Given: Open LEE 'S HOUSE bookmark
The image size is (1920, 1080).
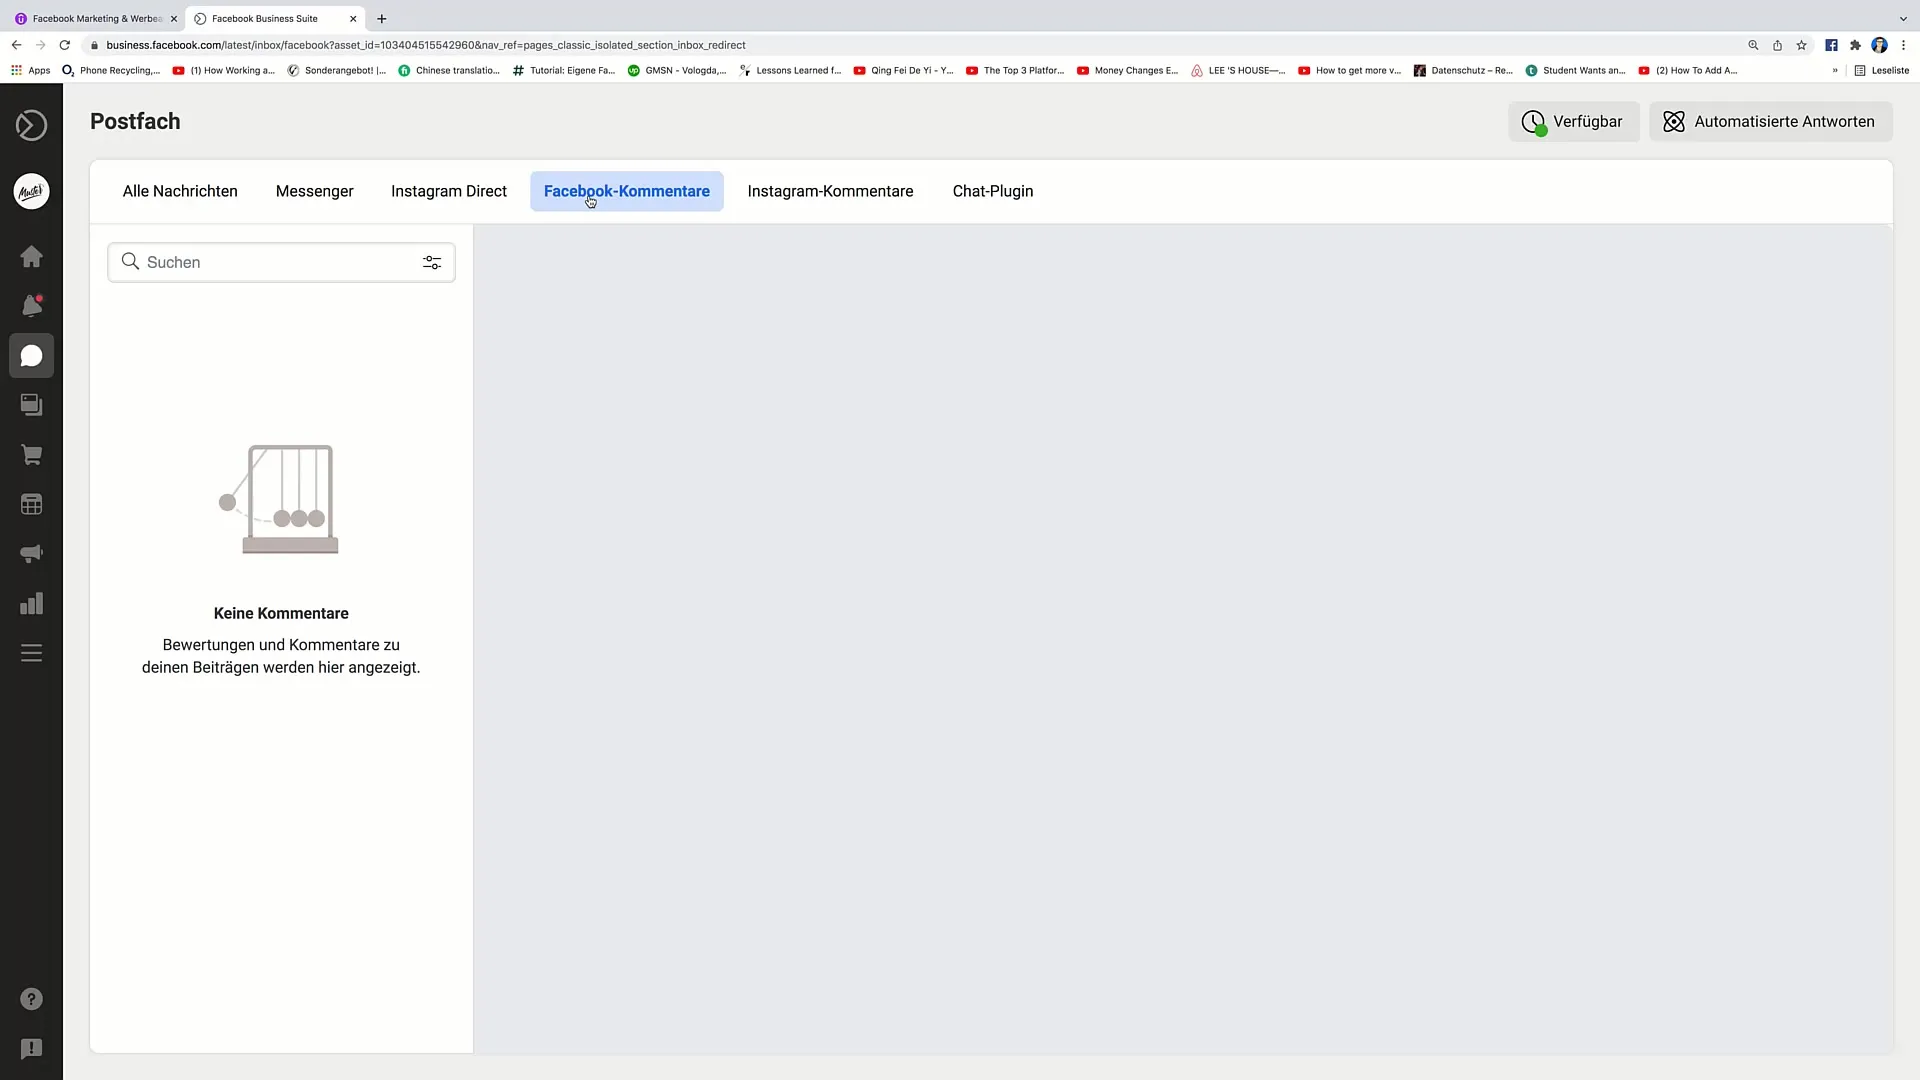Looking at the screenshot, I should coord(1238,70).
